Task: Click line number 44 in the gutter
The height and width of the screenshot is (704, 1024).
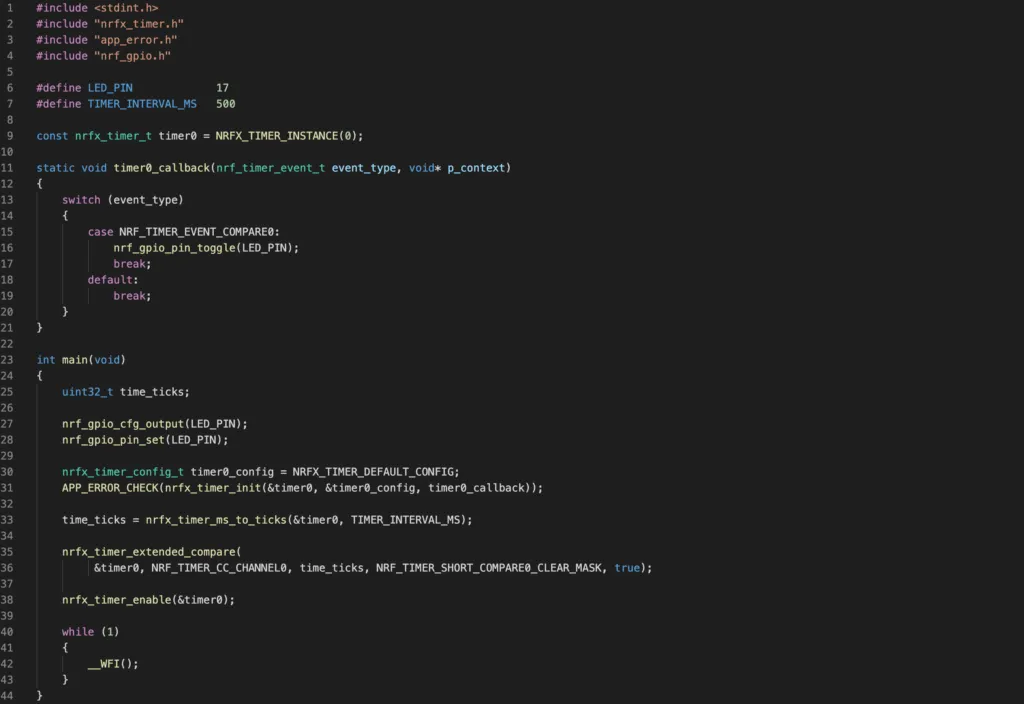Action: (9, 695)
